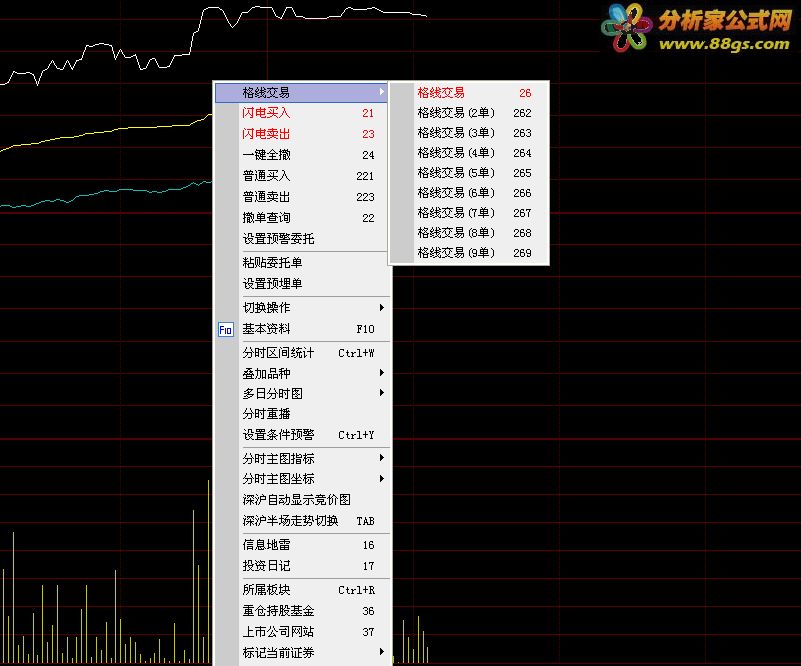Expand the 分时主图指标 submenu arrow
Screen dimensions: 801x666
click(382, 458)
